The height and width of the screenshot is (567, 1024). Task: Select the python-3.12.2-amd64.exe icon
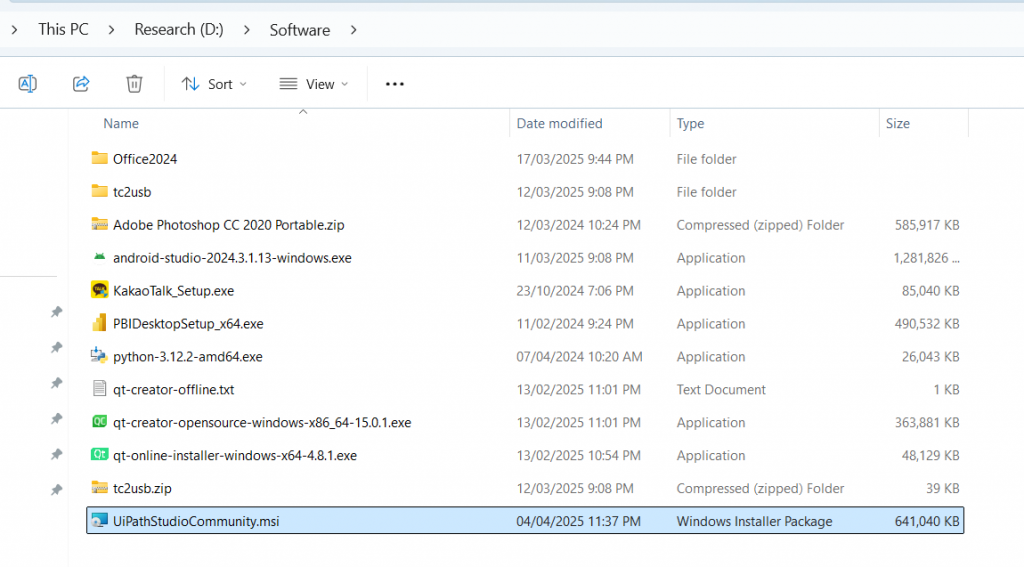coord(99,355)
